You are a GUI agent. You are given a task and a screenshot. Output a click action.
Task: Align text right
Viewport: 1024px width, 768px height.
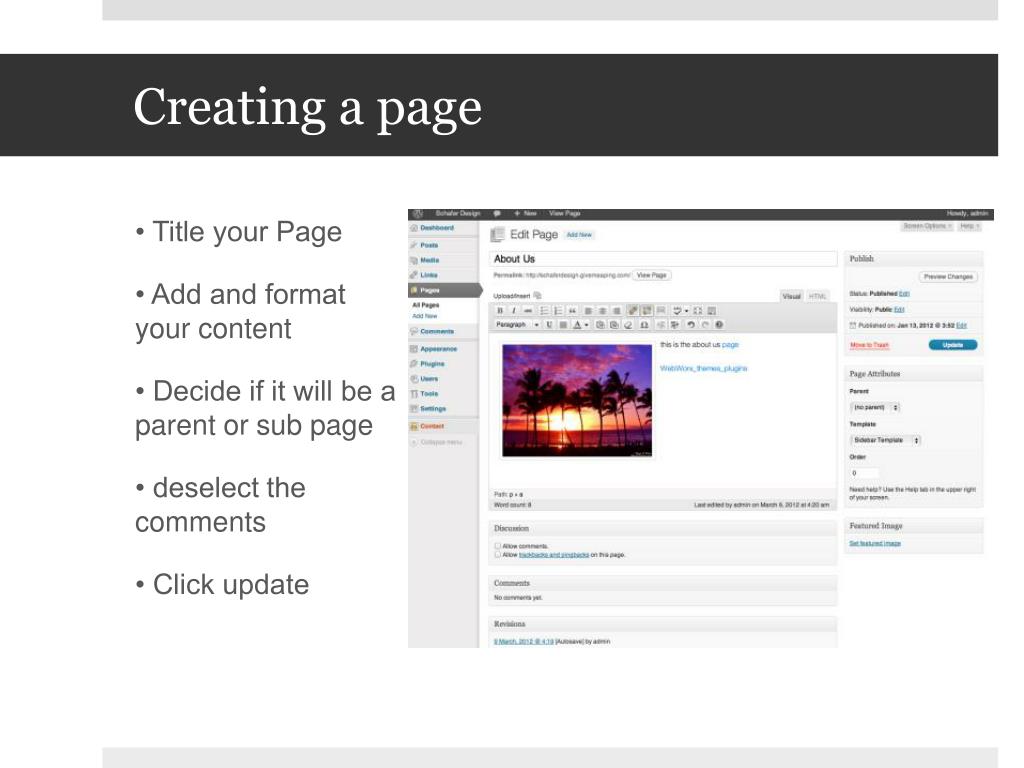tap(616, 311)
